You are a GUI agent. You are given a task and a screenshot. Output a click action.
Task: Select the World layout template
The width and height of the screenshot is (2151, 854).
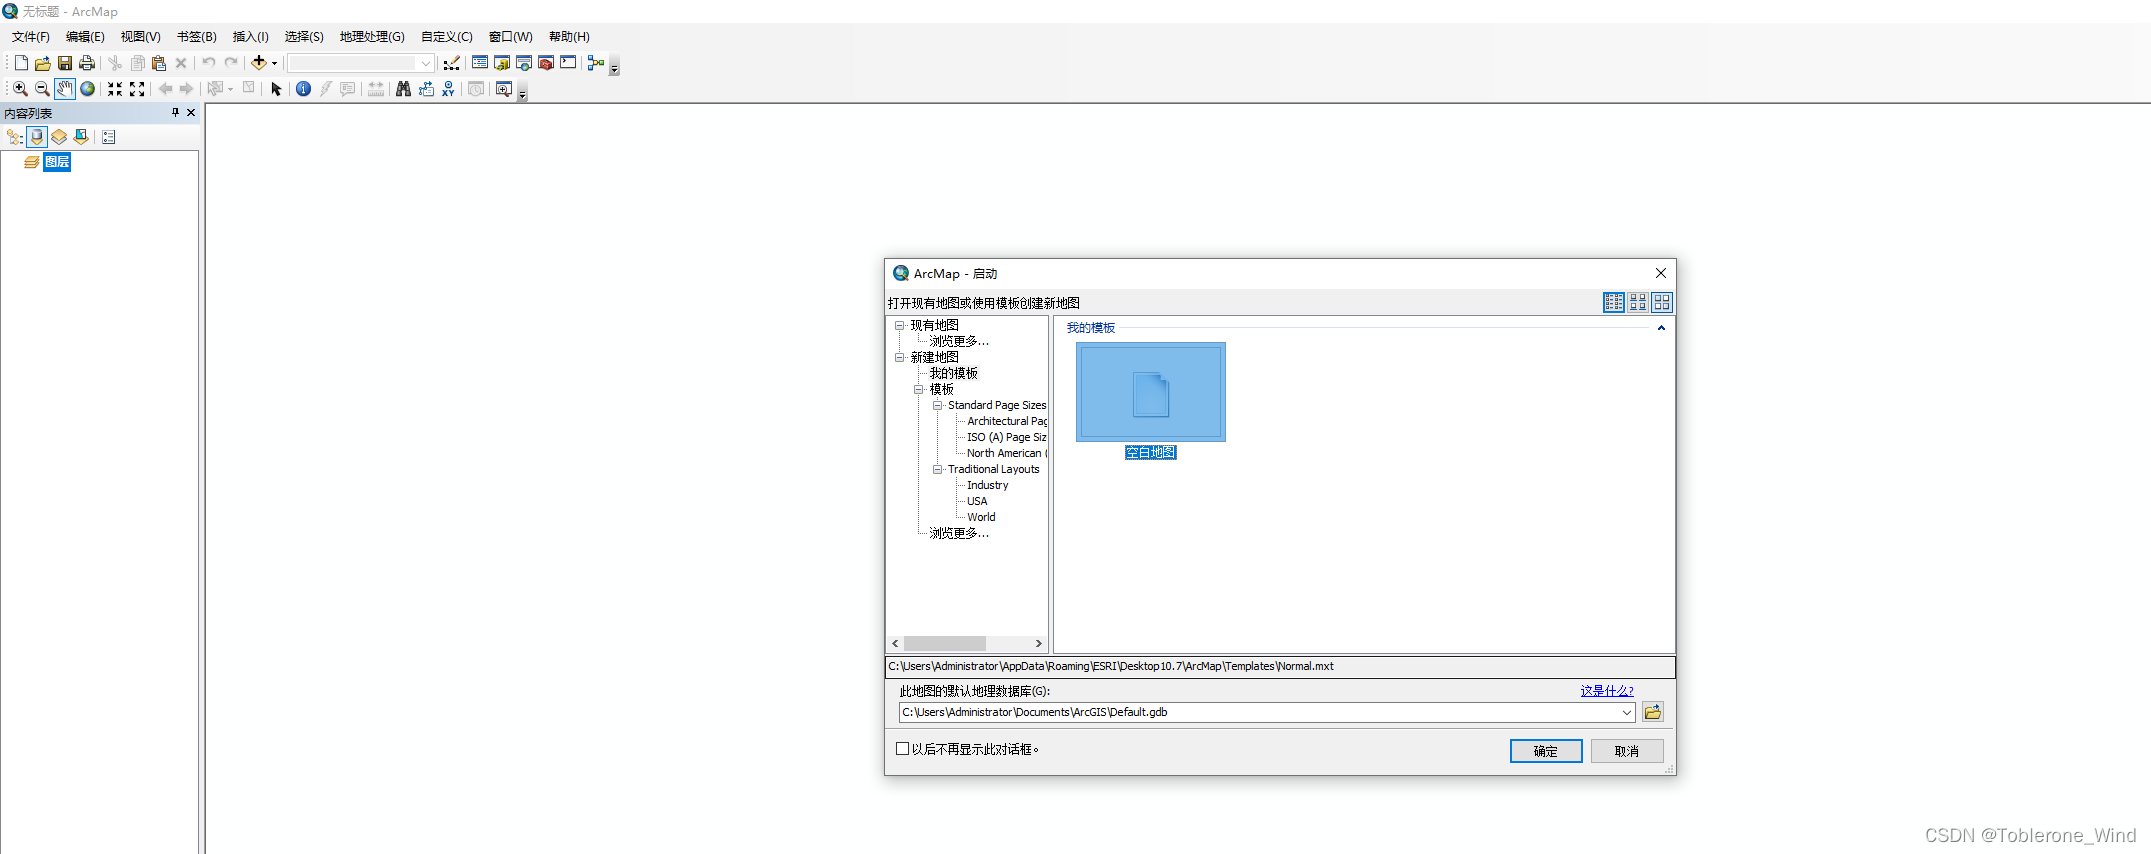point(981,517)
